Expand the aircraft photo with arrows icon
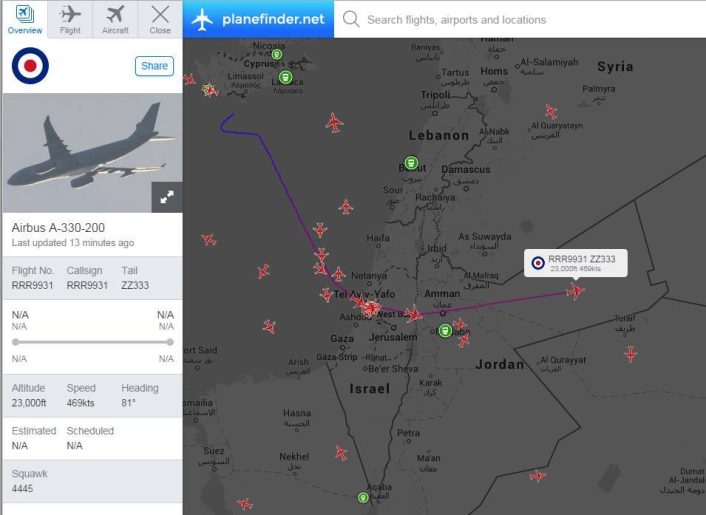Image resolution: width=706 pixels, height=515 pixels. 167,197
